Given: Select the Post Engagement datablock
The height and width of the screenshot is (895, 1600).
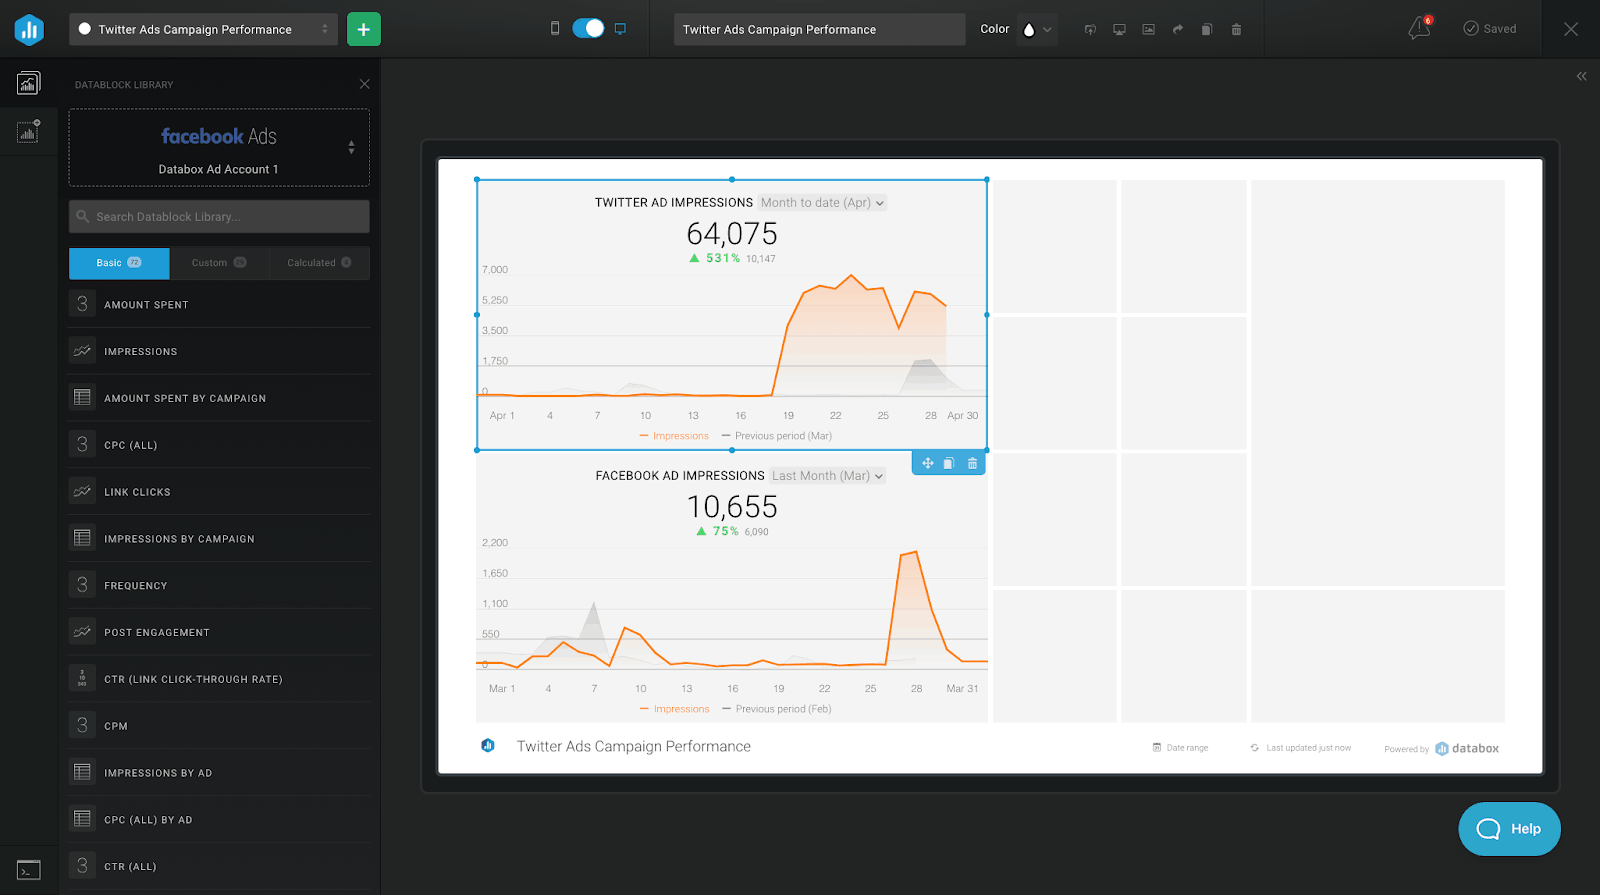Looking at the screenshot, I should [219, 632].
